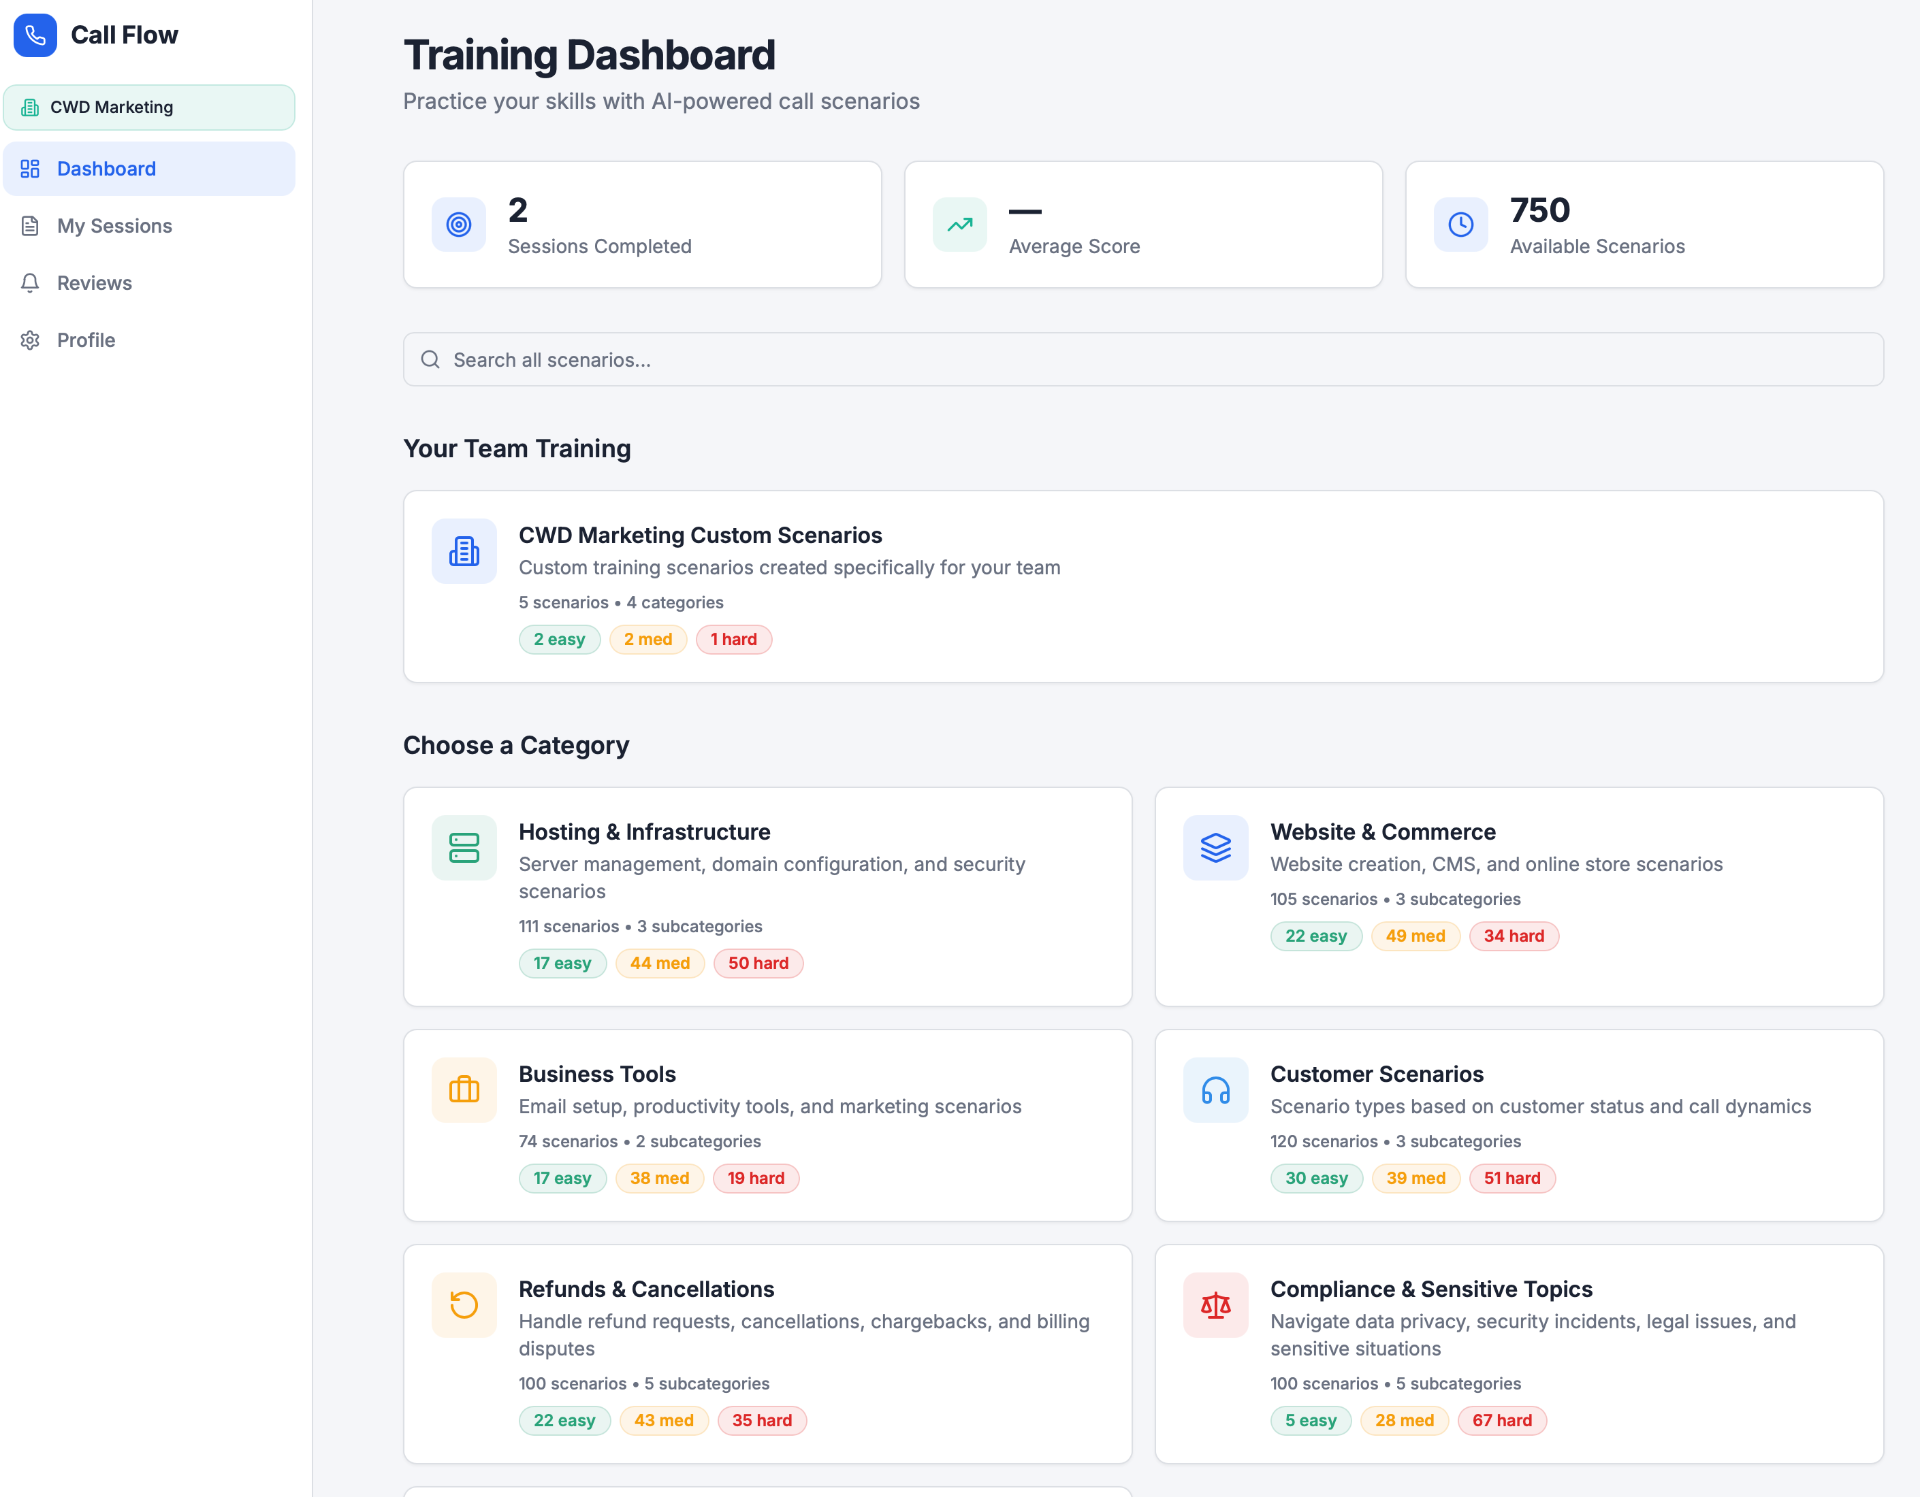Click the 38 med badge under Business Tools
This screenshot has height=1497, width=1920.
659,1179
